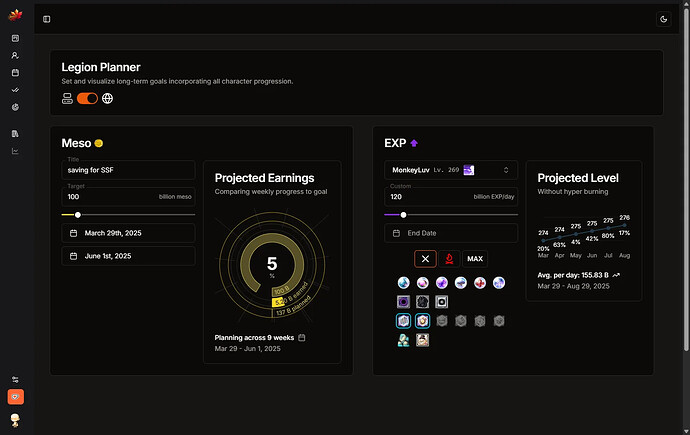The width and height of the screenshot is (690, 435).
Task: Open the MonkeyLuv character dropdown
Action: click(450, 171)
